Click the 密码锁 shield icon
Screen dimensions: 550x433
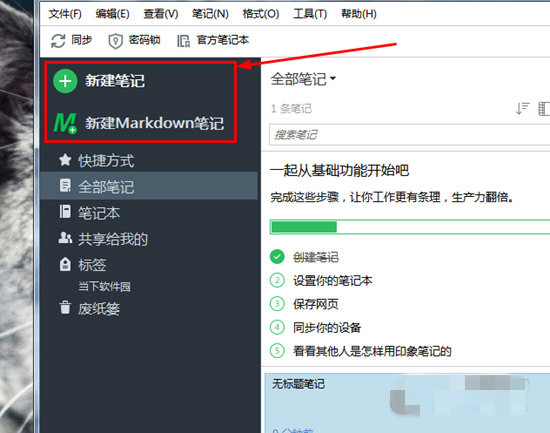click(115, 41)
